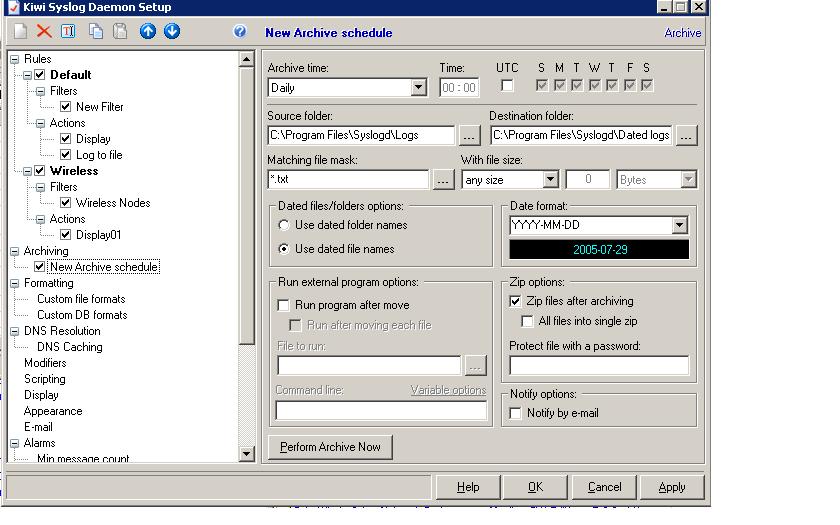Click the red X delete icon
The width and height of the screenshot is (840, 525).
pyautogui.click(x=44, y=32)
